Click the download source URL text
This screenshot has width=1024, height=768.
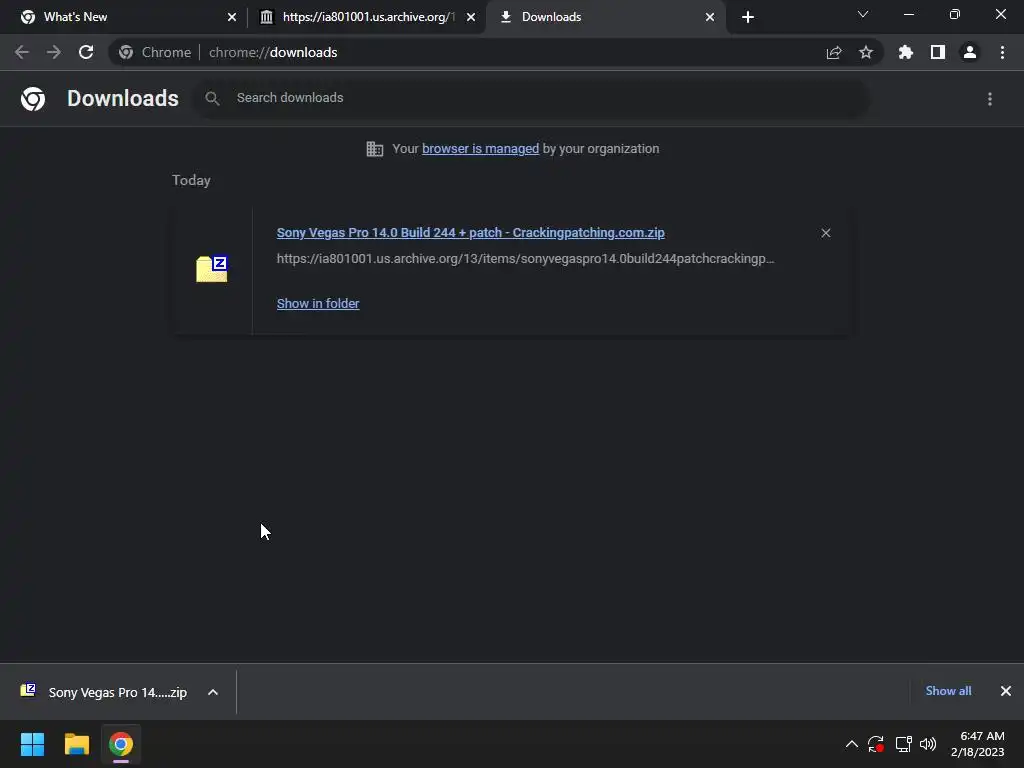click(x=525, y=259)
